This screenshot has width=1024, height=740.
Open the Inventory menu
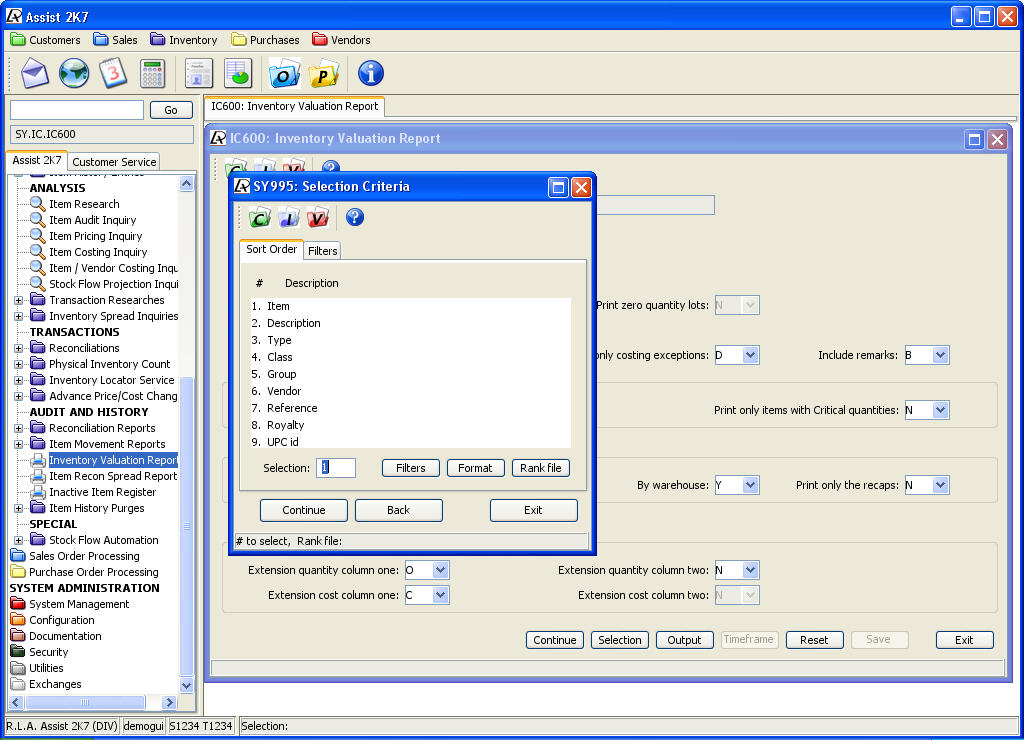pos(184,40)
